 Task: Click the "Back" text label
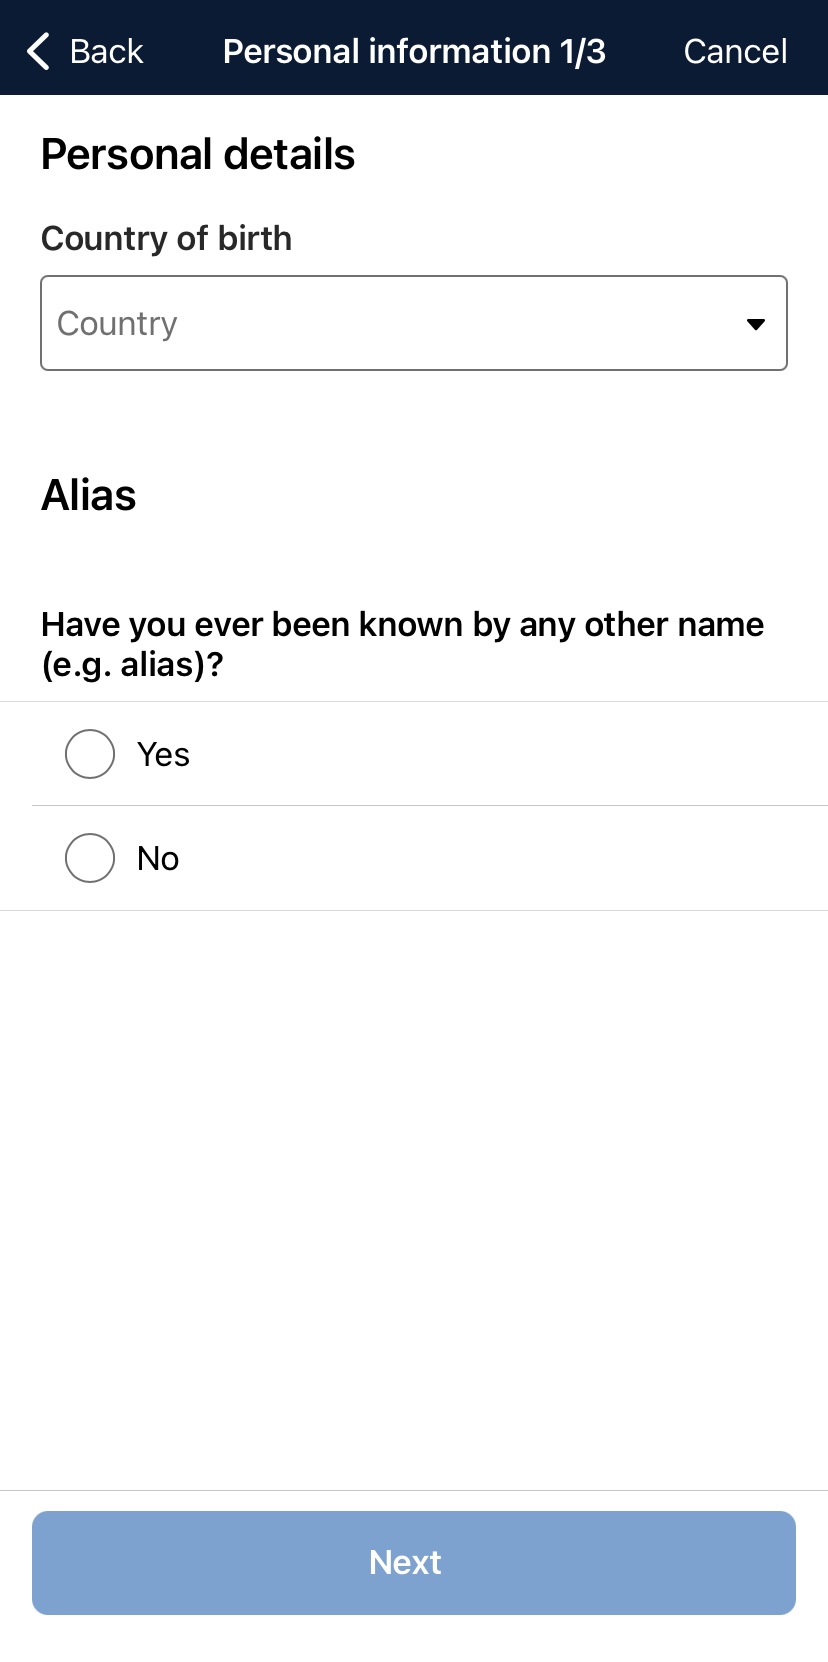[106, 51]
